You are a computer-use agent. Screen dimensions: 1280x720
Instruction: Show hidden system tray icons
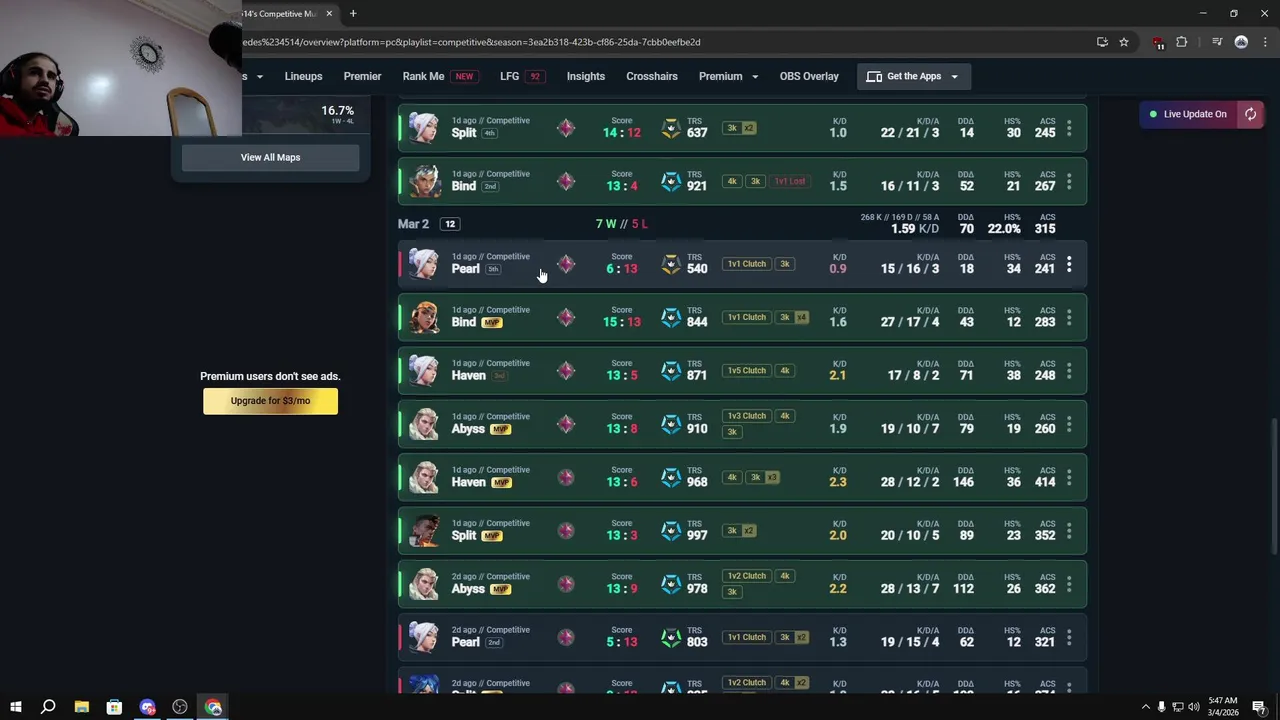[1146, 707]
